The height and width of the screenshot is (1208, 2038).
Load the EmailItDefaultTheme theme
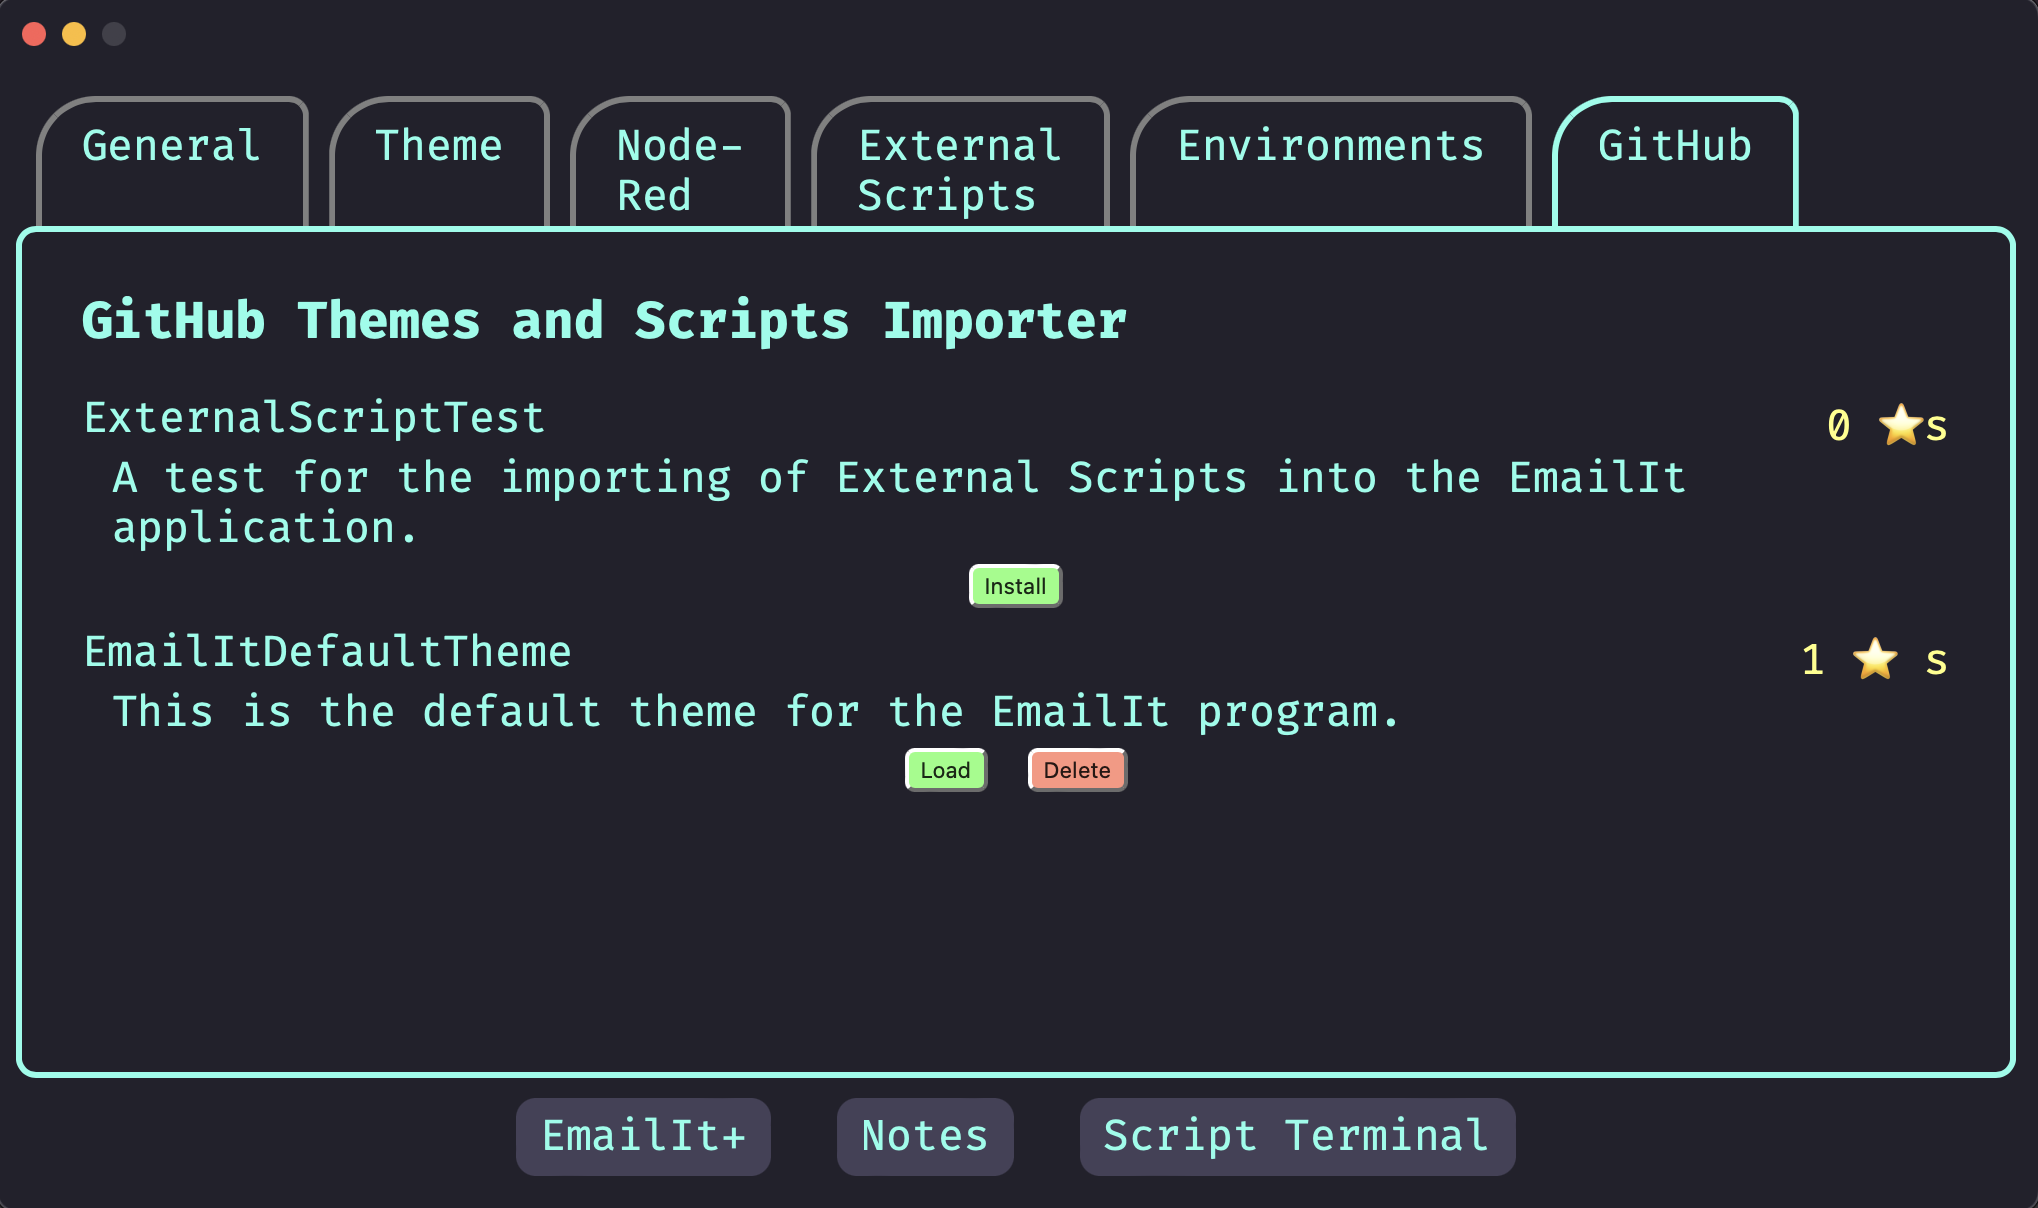point(945,769)
